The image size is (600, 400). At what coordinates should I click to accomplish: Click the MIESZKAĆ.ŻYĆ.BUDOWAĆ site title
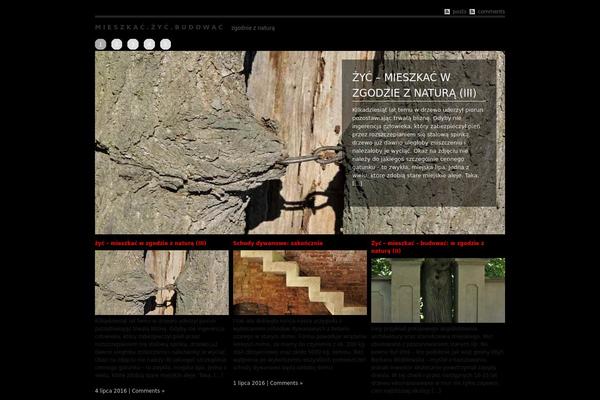pos(159,27)
